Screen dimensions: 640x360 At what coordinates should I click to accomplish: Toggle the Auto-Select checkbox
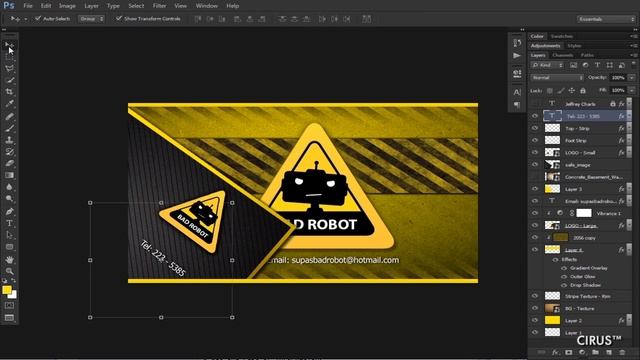point(38,18)
